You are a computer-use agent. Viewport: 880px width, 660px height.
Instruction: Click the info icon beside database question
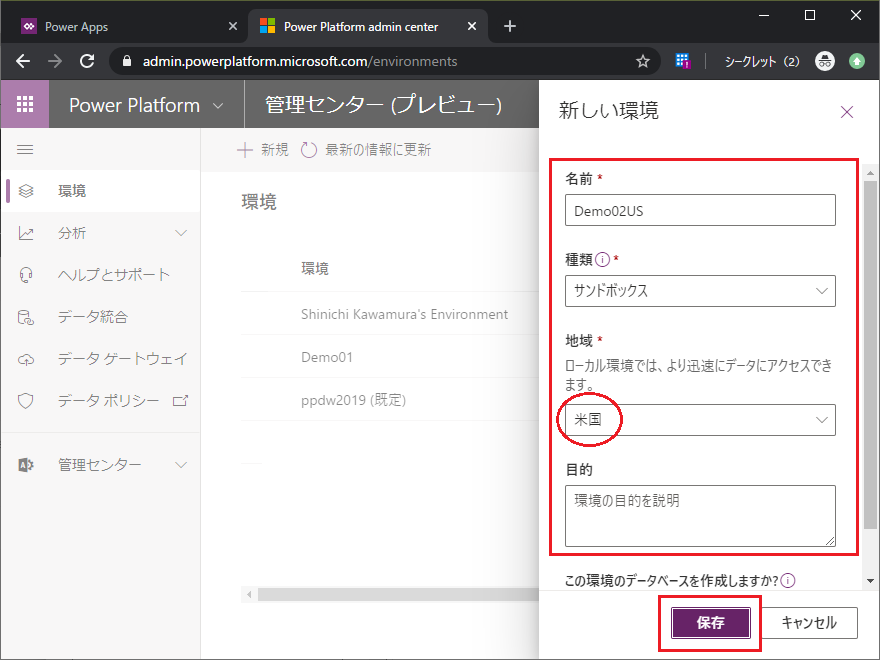[788, 580]
